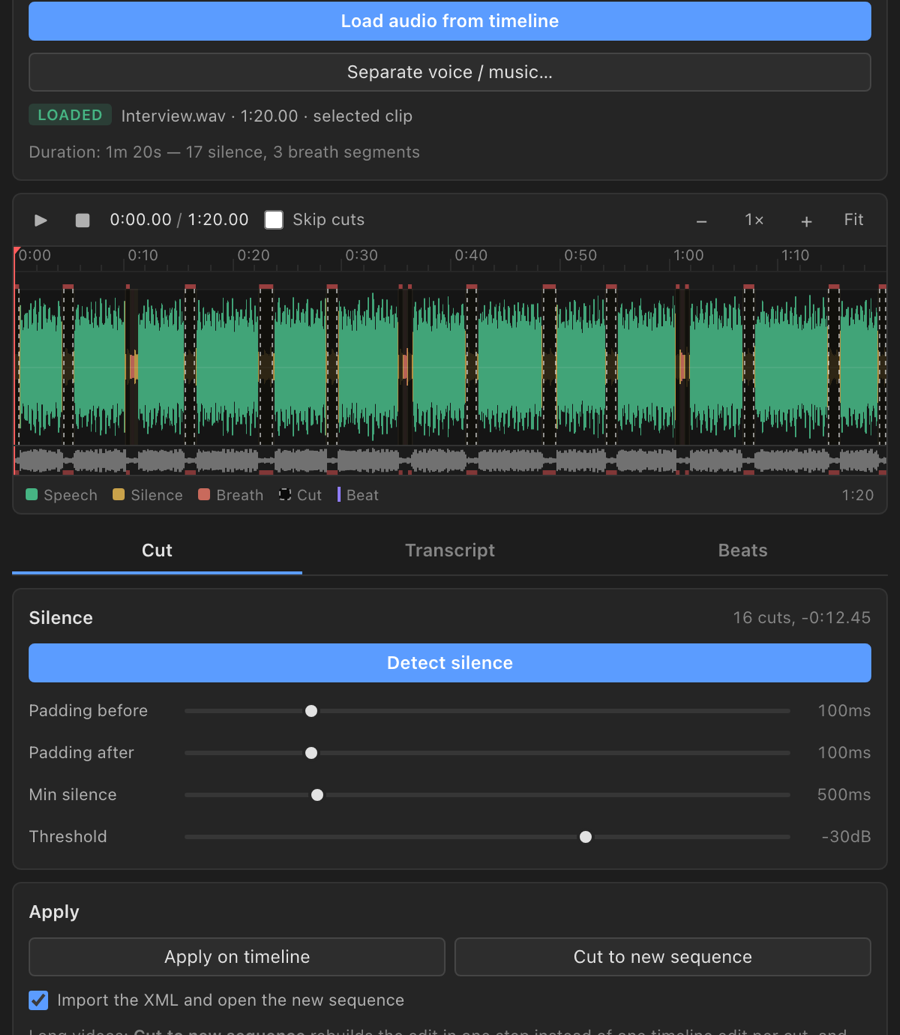
Task: Zoom in the waveform with plus icon
Action: pos(806,221)
